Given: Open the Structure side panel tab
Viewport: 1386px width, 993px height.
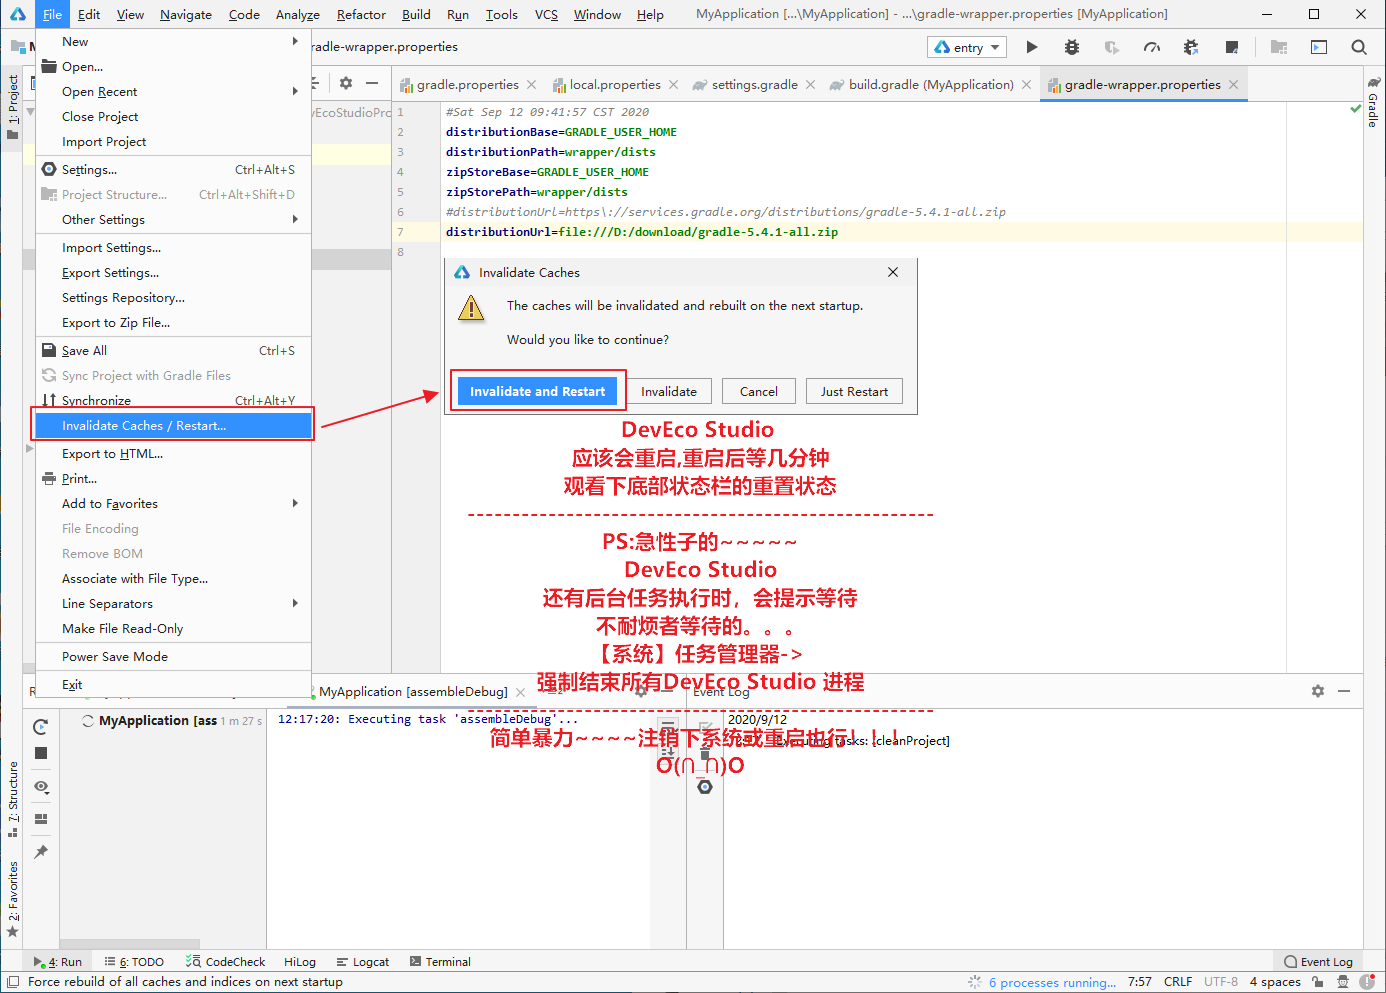Looking at the screenshot, I should (12, 799).
